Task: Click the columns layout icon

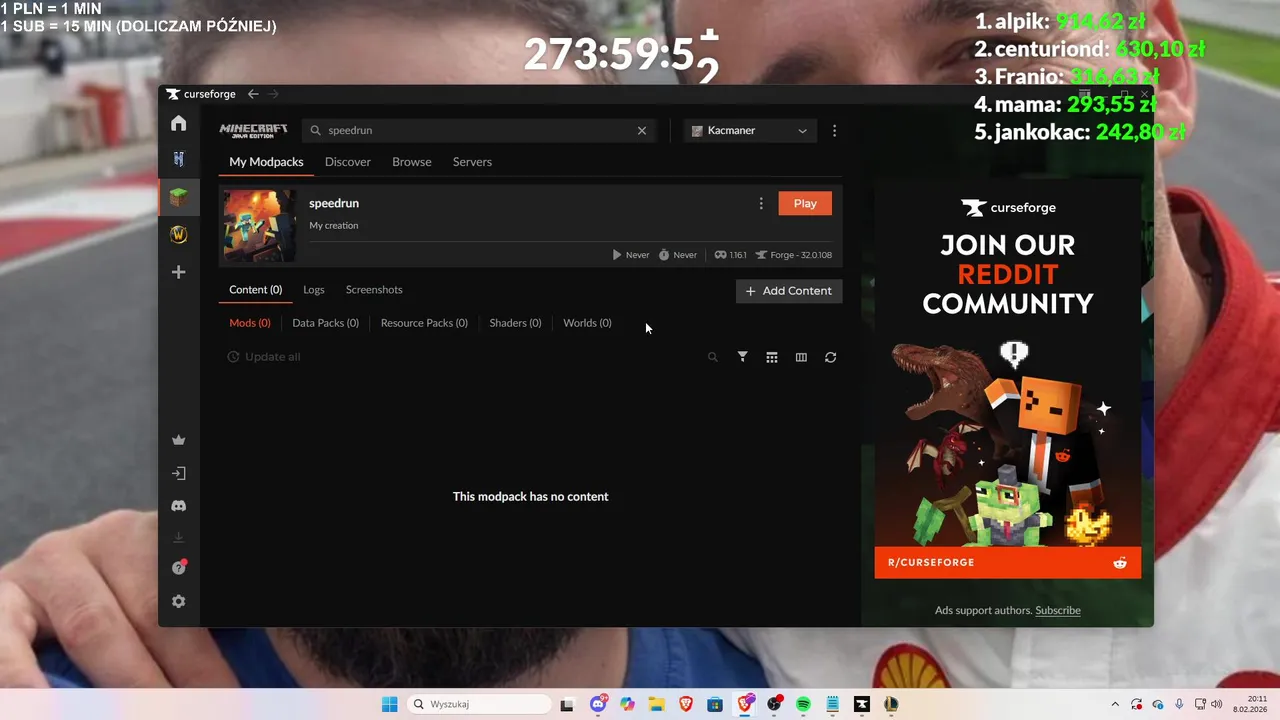Action: 801,357
